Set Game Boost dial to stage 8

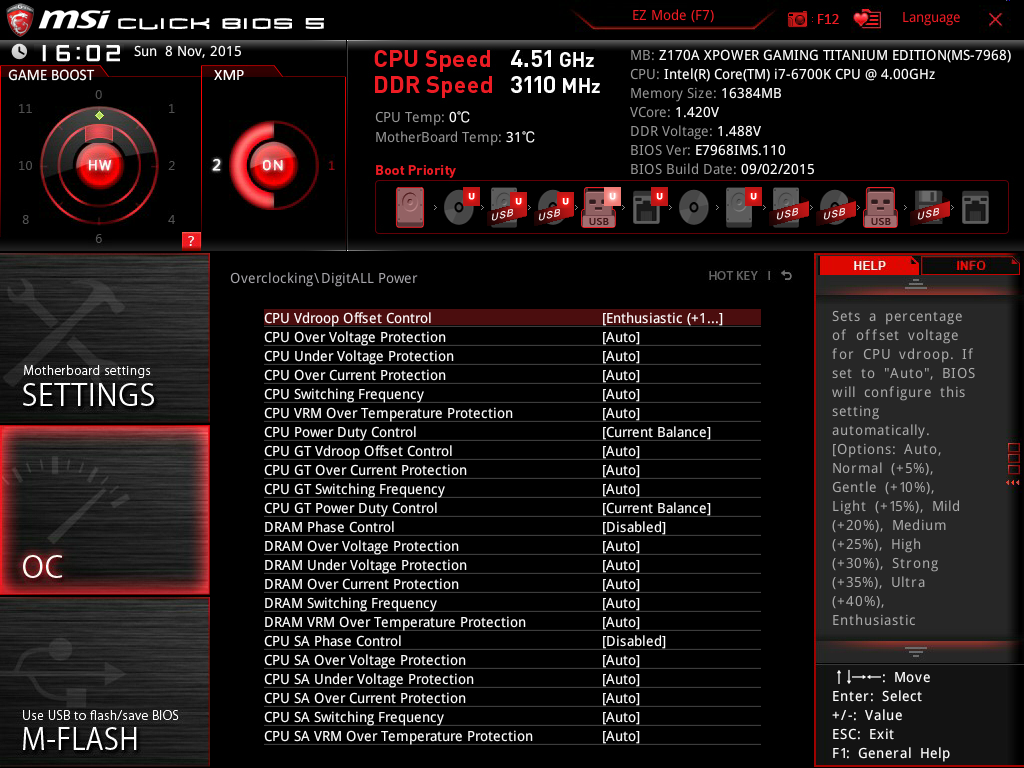25,219
